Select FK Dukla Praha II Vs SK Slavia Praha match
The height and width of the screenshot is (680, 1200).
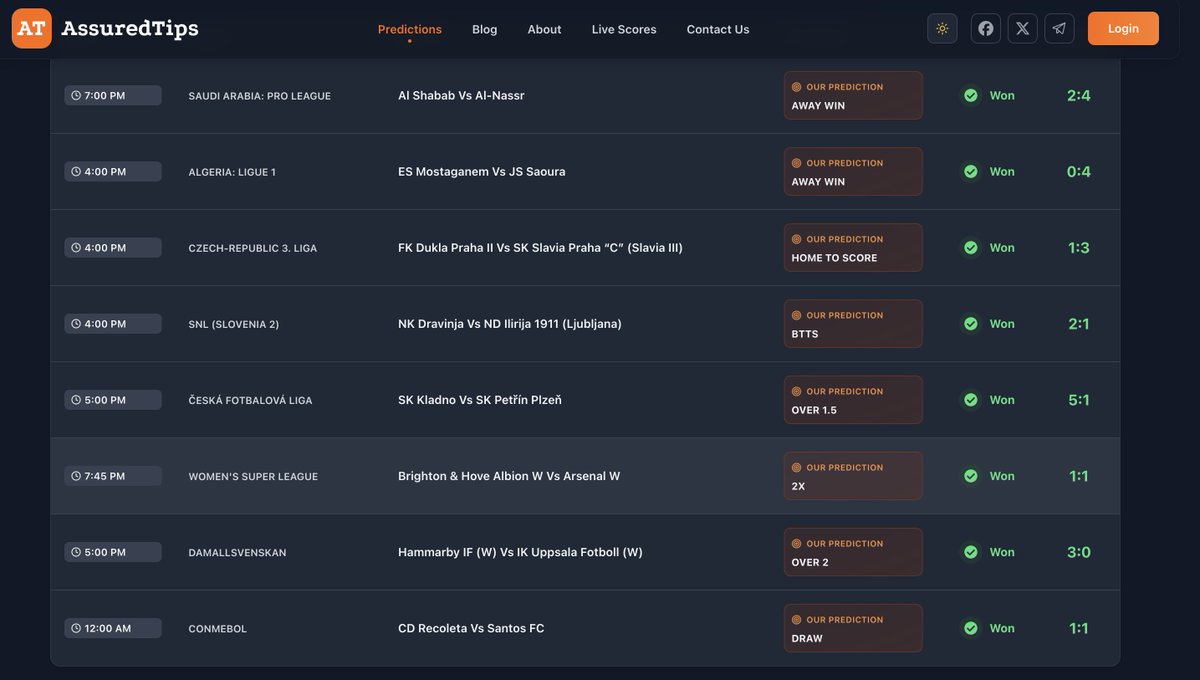click(x=540, y=248)
